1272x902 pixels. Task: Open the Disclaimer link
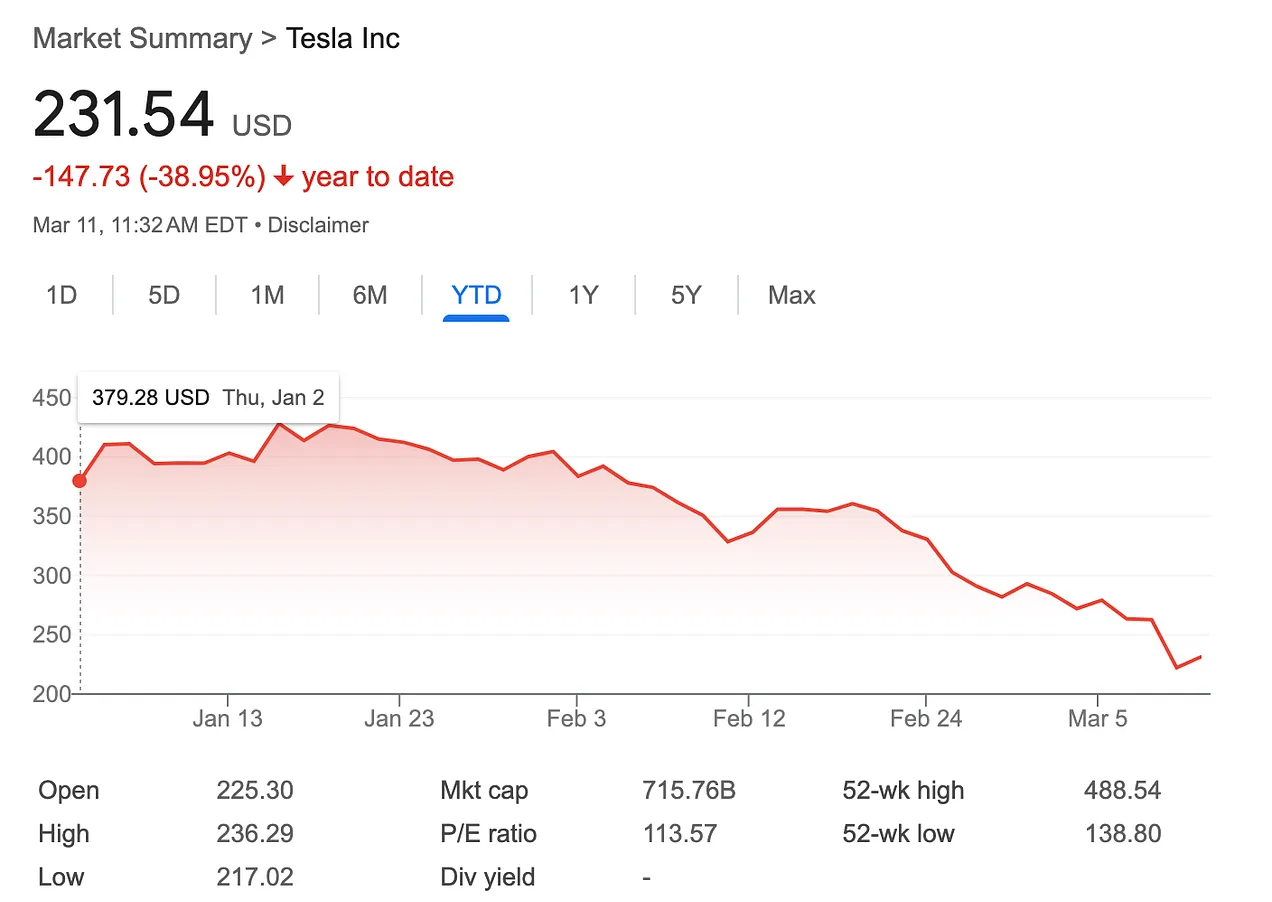click(x=318, y=225)
